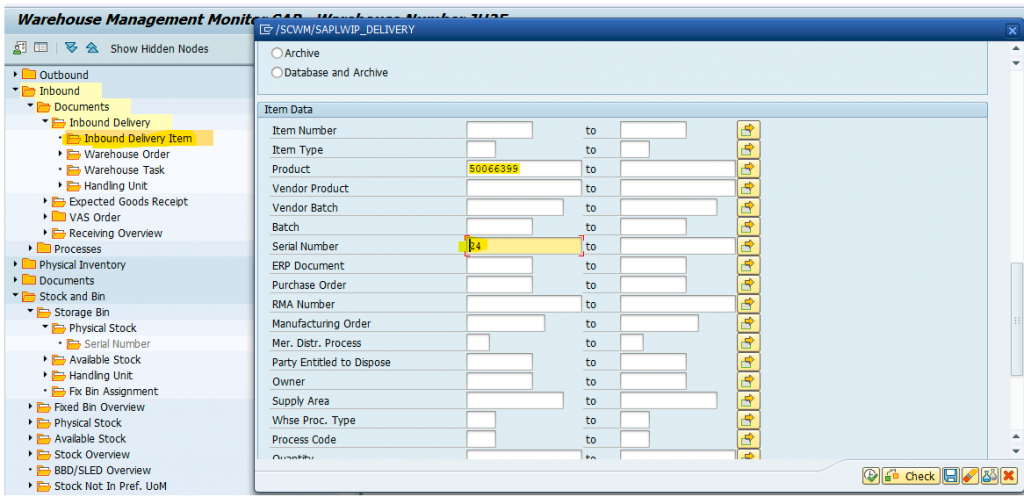Open multiple selection for Item Type
This screenshot has height=497, width=1024.
[x=748, y=150]
